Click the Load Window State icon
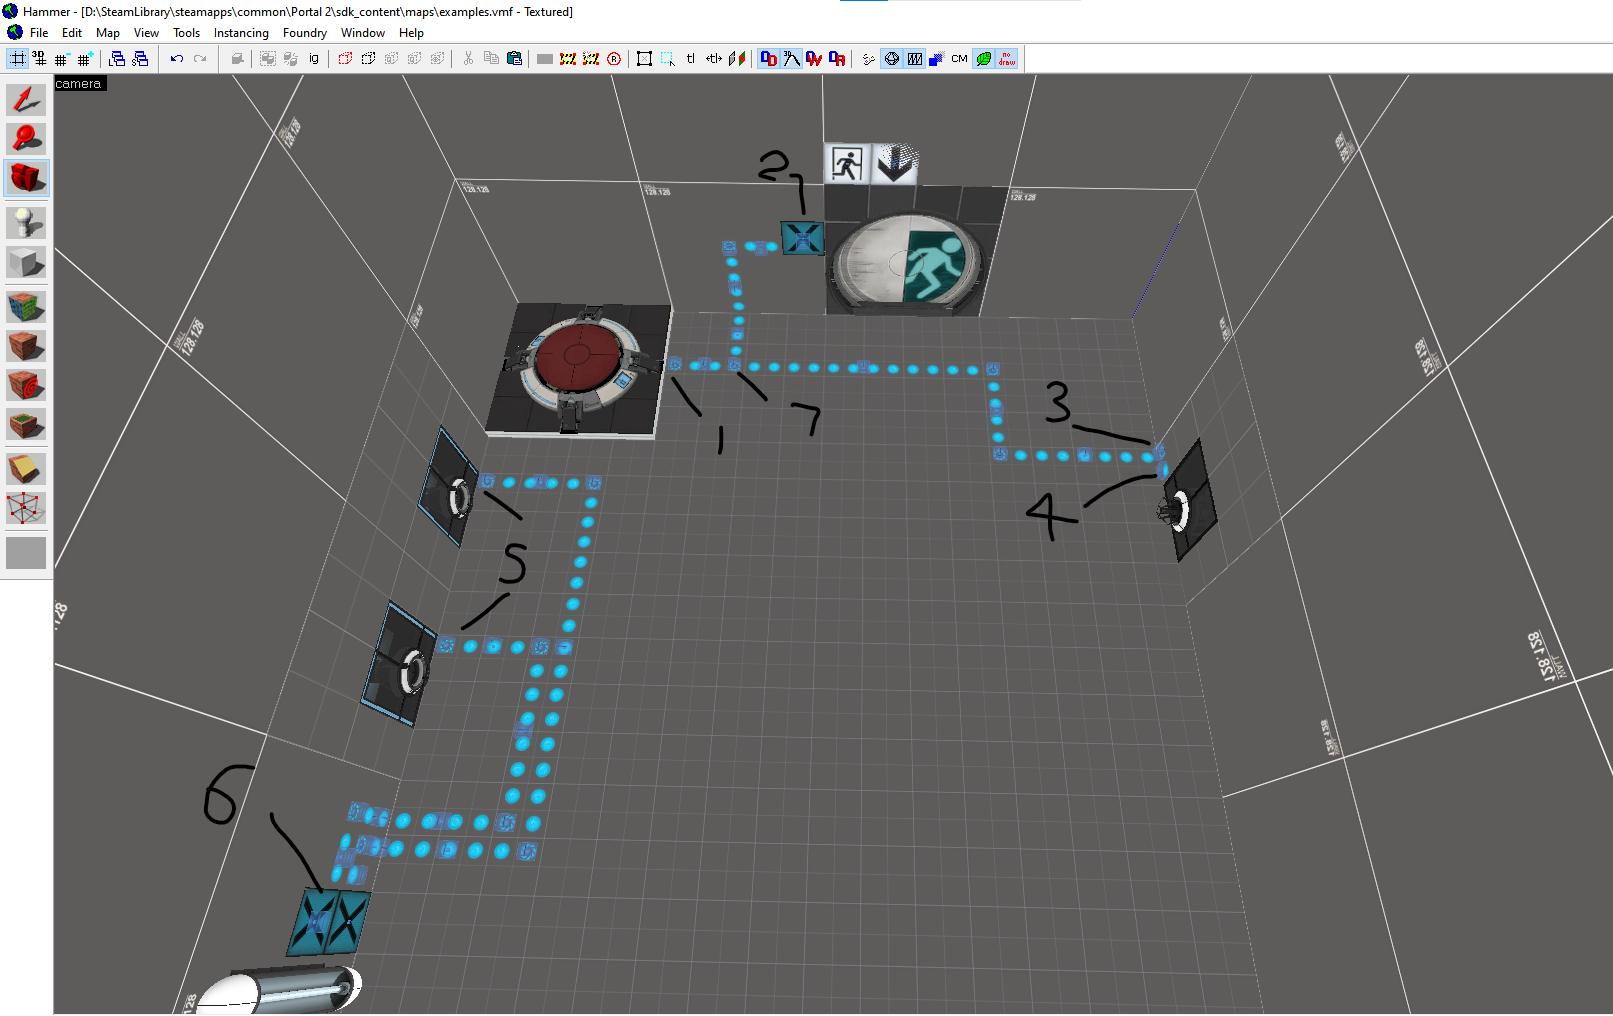Viewport: 1613px width, 1016px height. [x=117, y=59]
